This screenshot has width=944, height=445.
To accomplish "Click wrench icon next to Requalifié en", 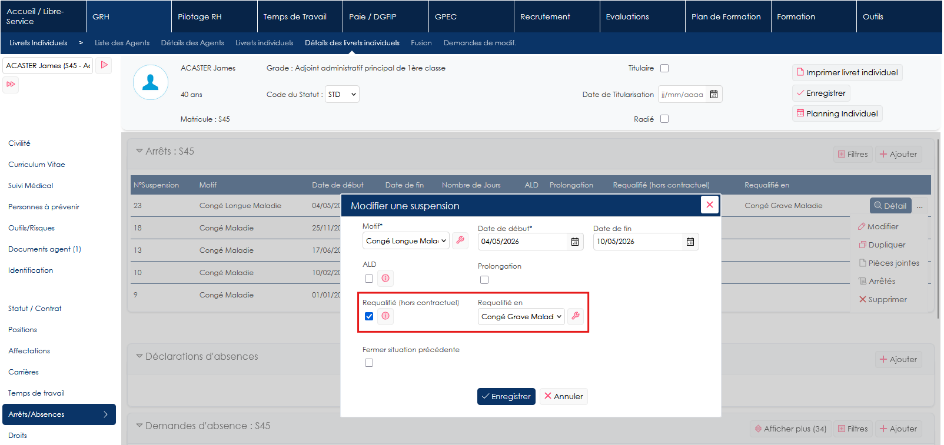I will pyautogui.click(x=576, y=316).
